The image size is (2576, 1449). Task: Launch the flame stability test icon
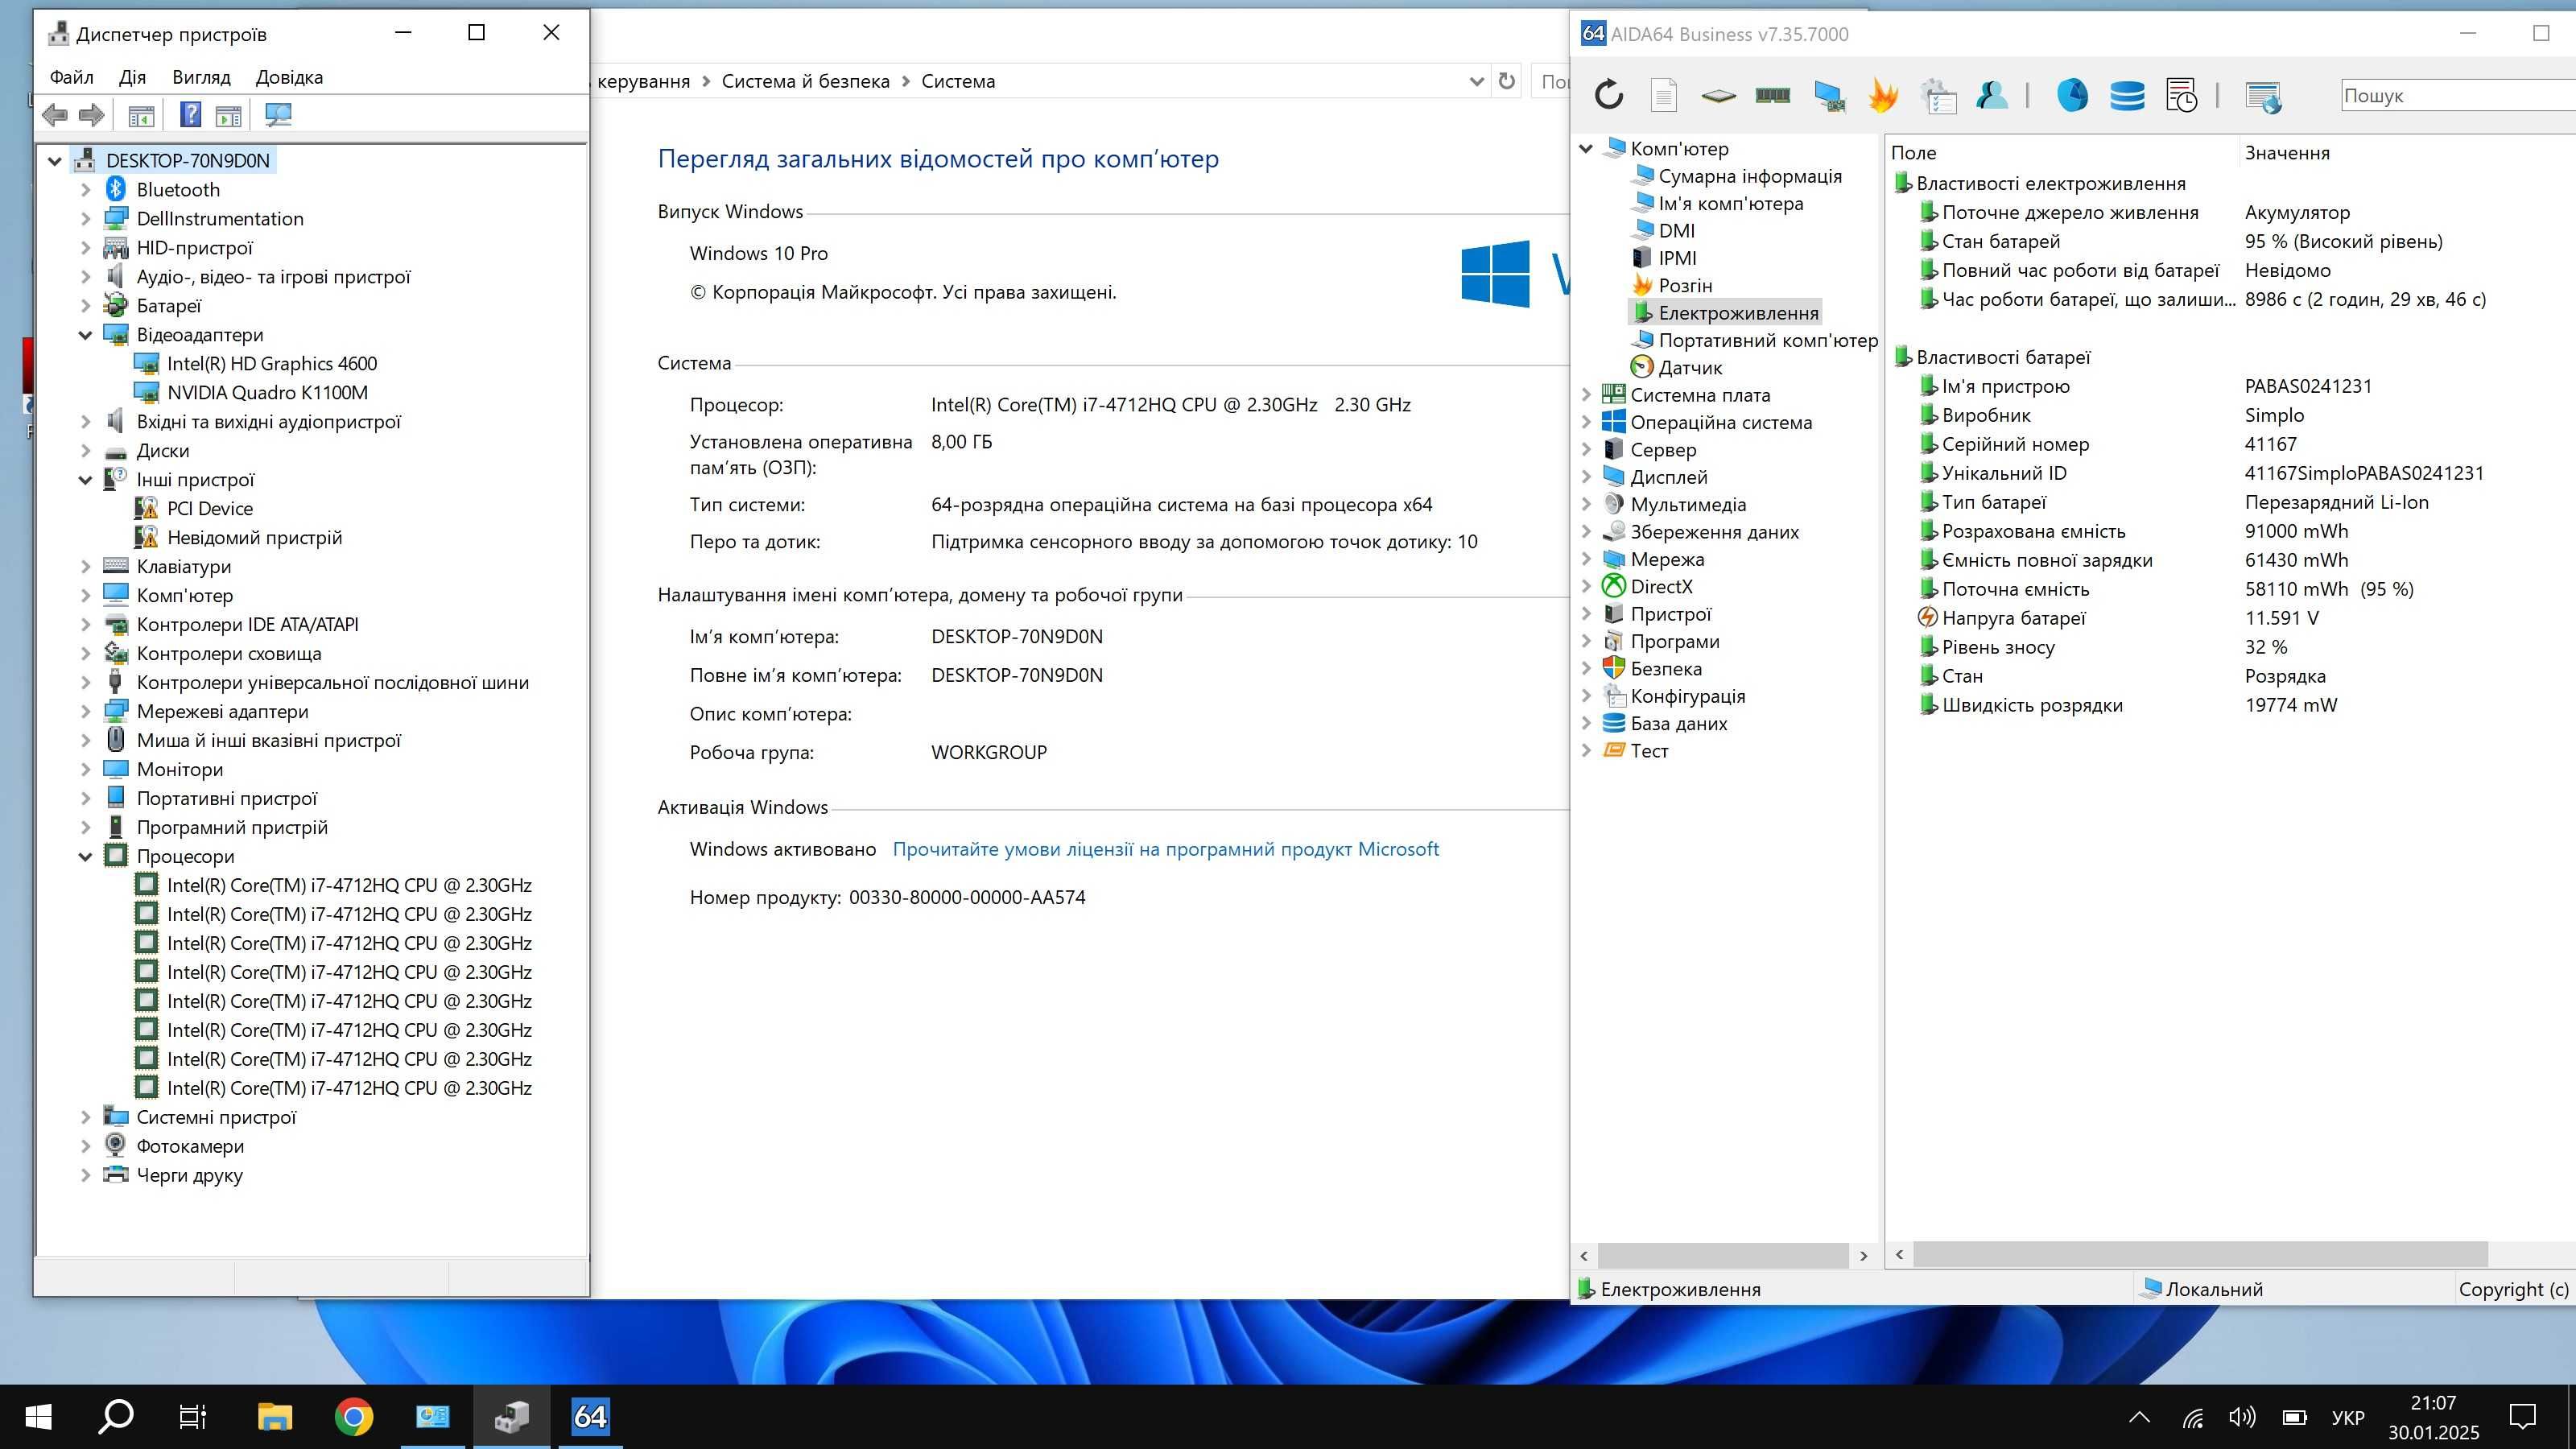[x=1883, y=95]
